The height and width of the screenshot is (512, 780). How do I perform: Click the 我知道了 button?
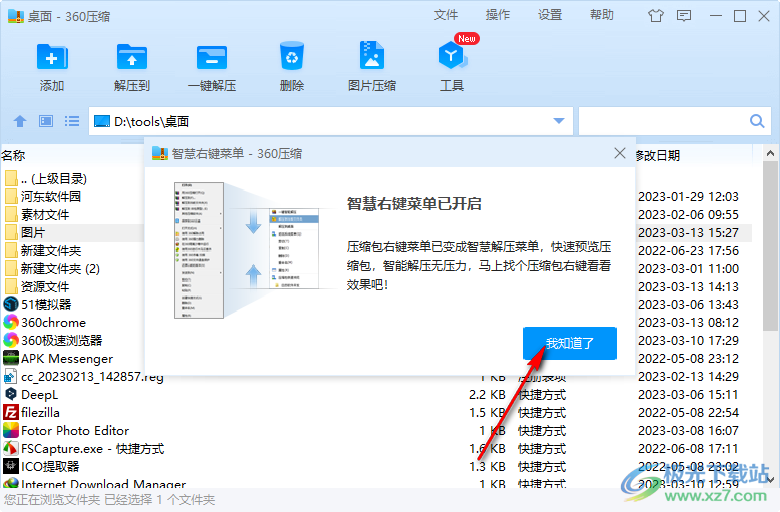pos(570,343)
